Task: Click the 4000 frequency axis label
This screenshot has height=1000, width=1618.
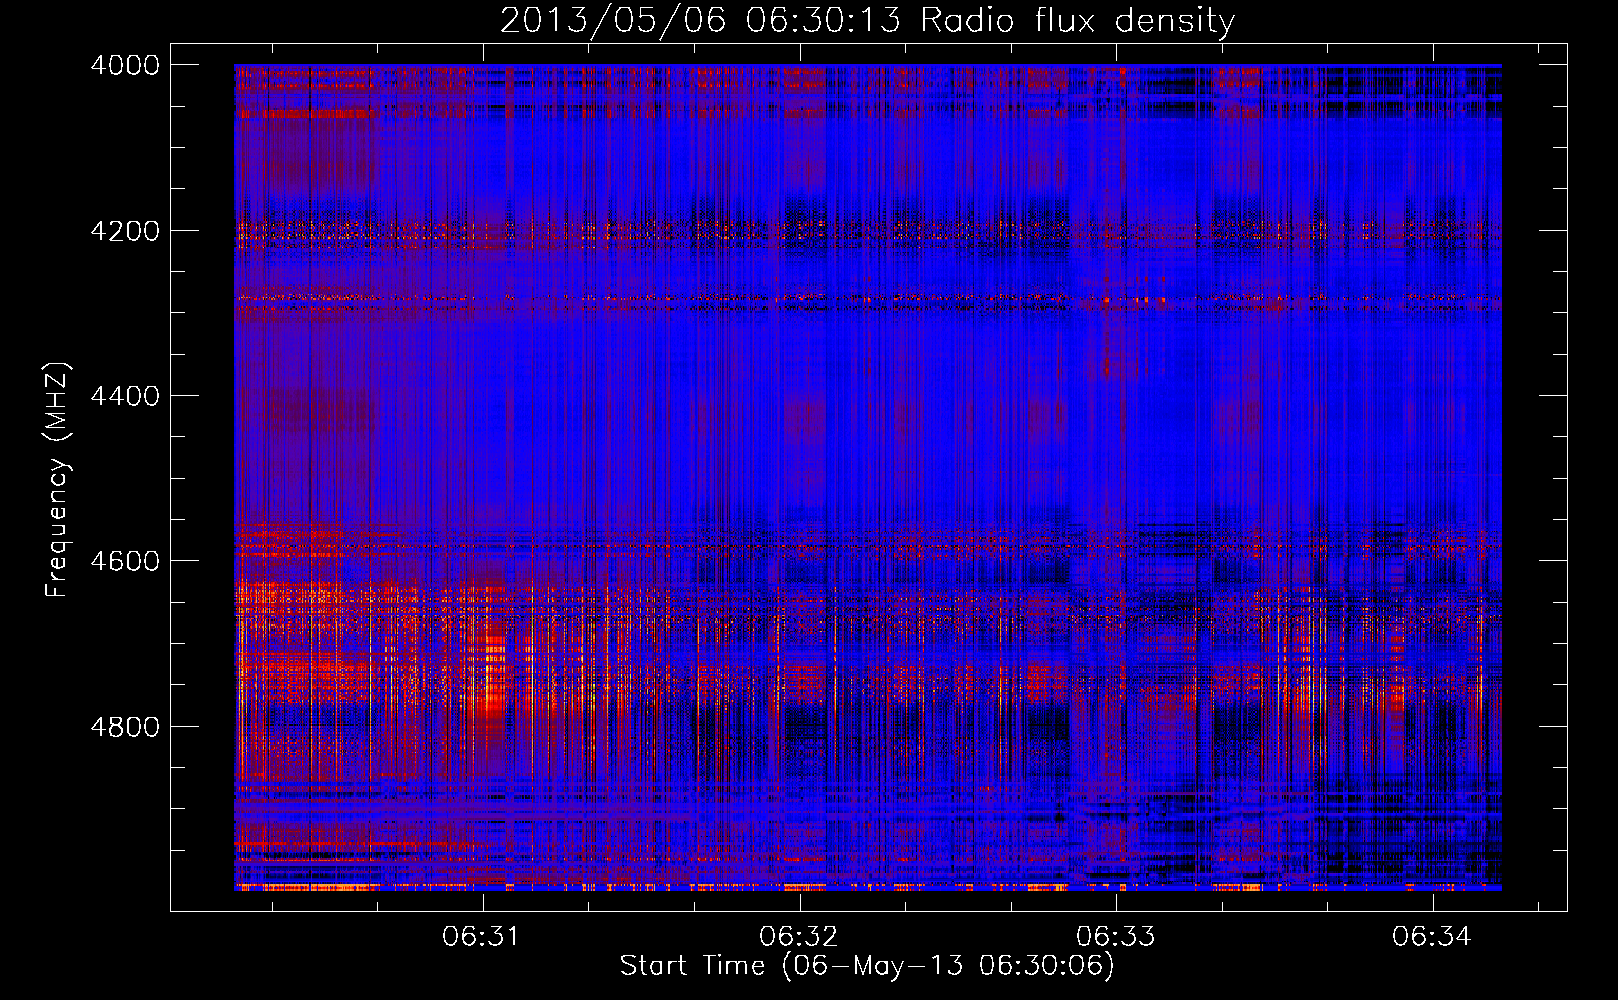Action: point(125,65)
